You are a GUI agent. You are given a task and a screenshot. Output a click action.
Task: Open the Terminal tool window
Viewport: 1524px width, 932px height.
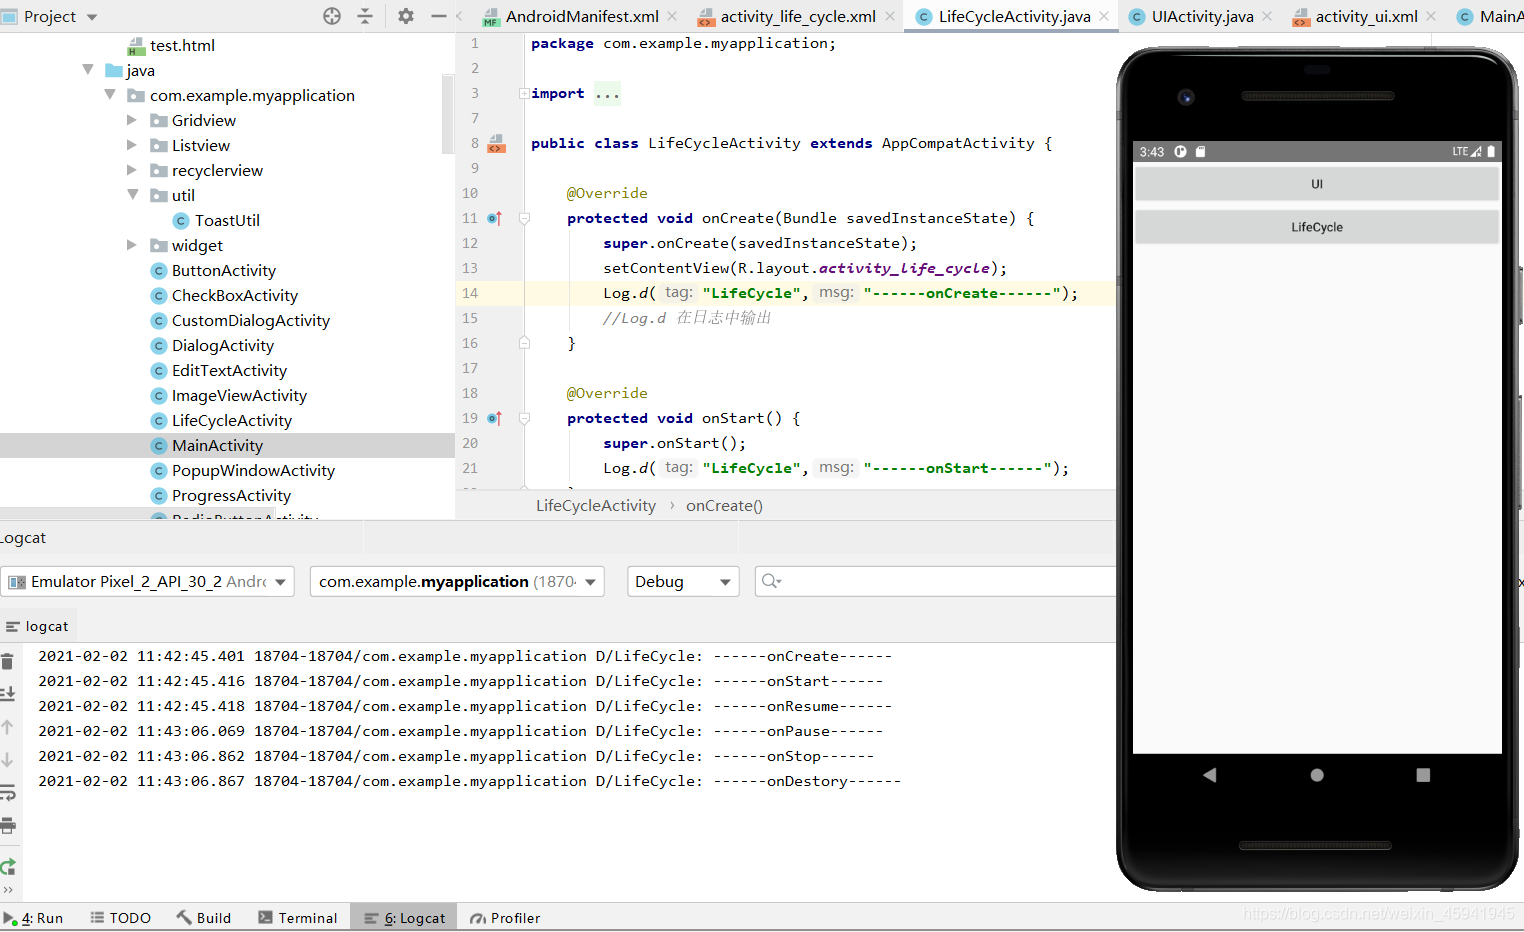click(x=298, y=918)
